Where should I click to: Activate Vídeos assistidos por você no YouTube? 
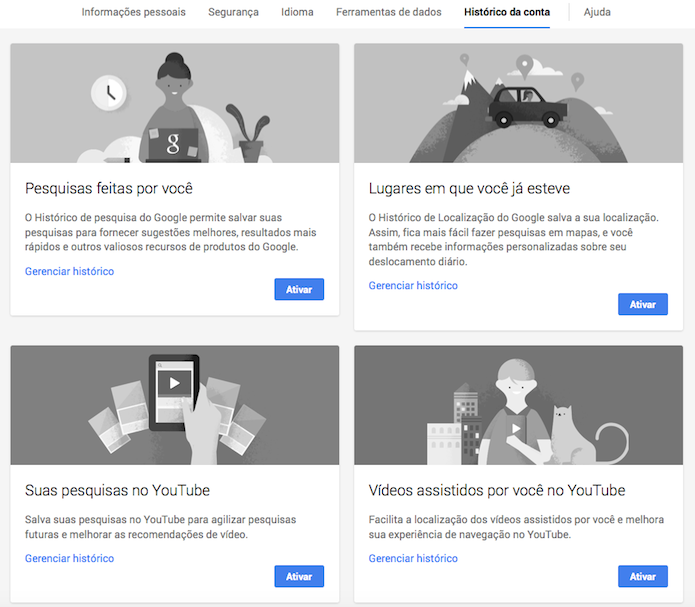(643, 576)
